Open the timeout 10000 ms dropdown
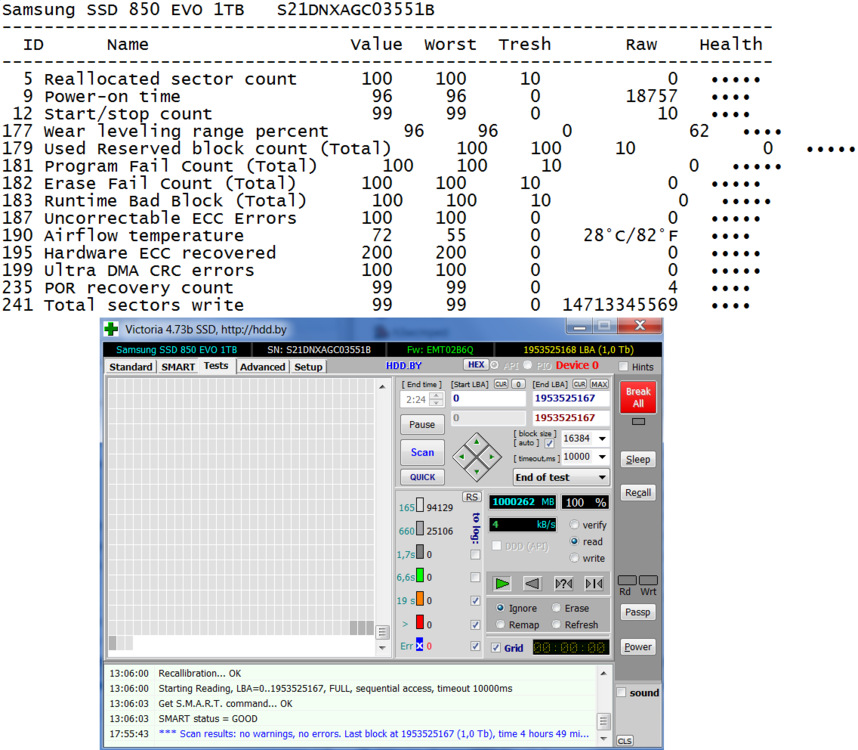The height and width of the screenshot is (750, 858). [x=602, y=457]
